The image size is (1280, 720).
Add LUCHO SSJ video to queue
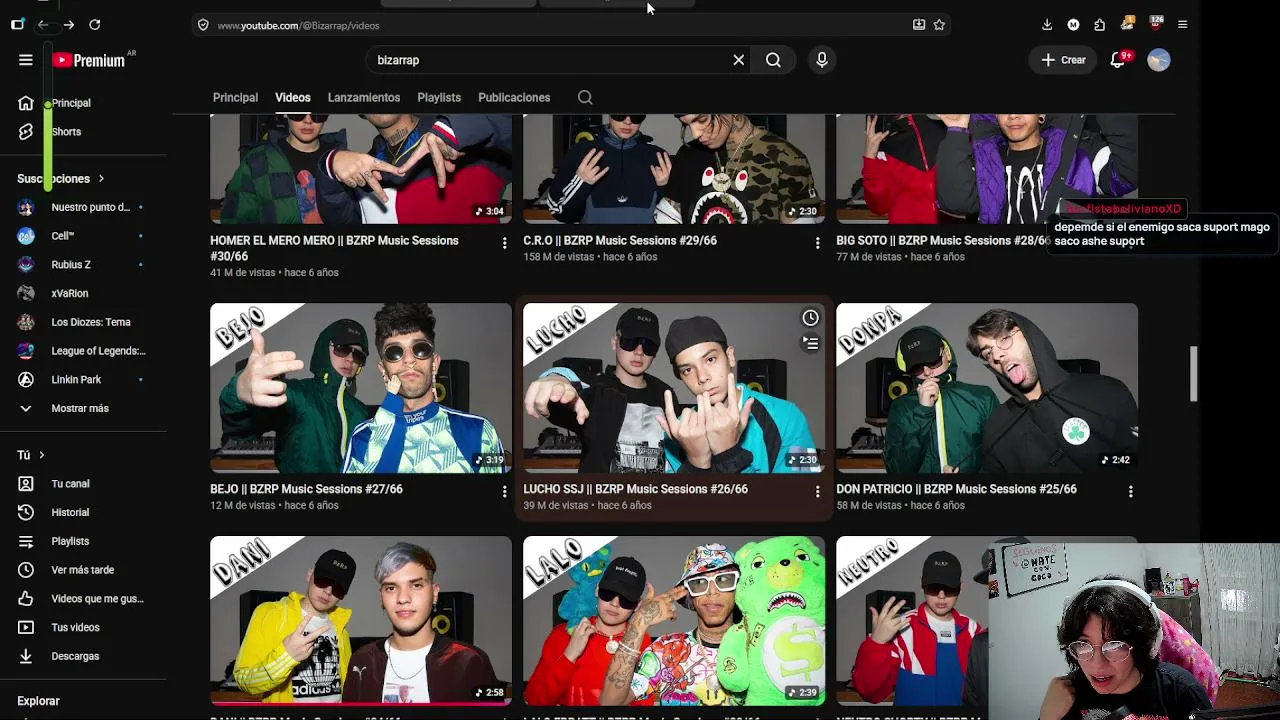[x=810, y=343]
